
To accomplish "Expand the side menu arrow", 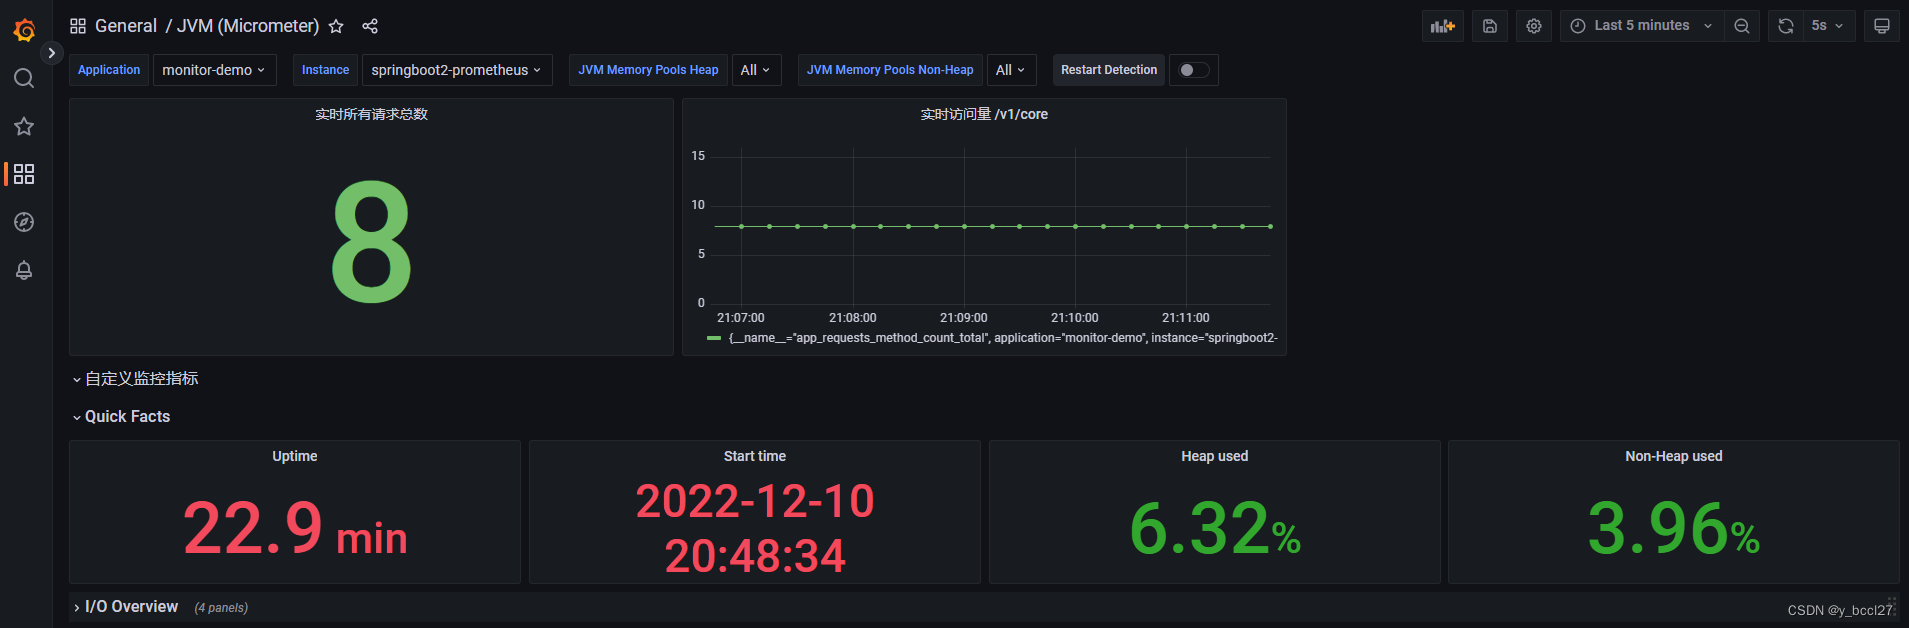I will tap(52, 53).
